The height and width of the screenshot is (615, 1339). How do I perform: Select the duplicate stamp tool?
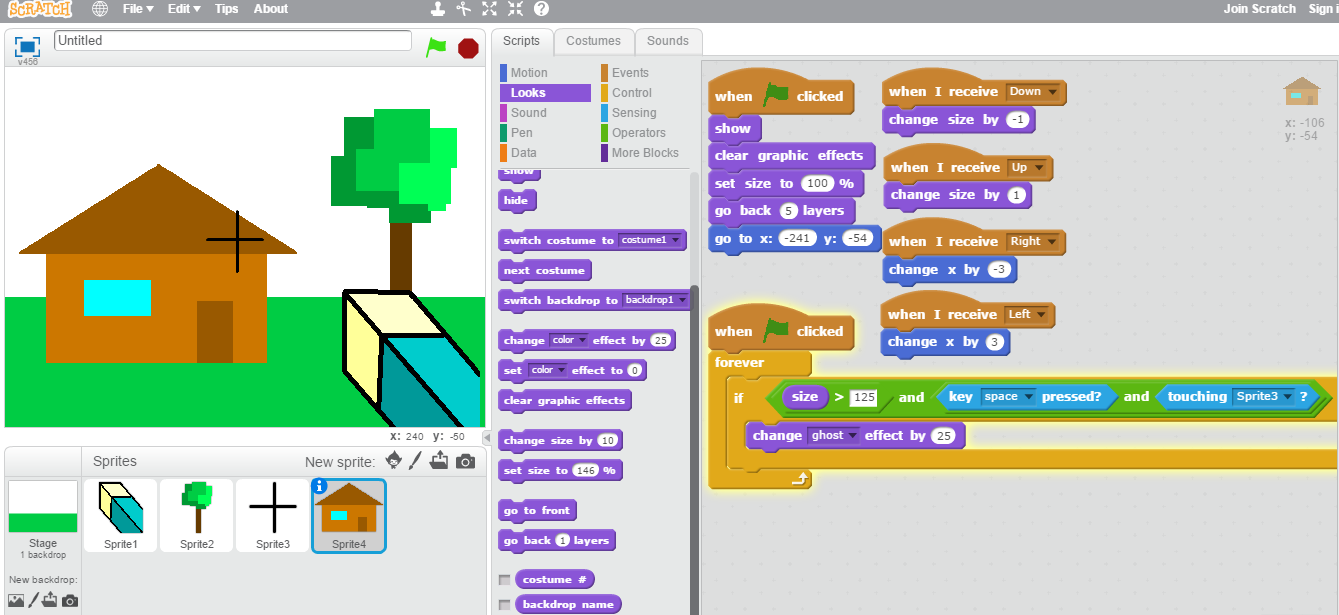coord(437,9)
